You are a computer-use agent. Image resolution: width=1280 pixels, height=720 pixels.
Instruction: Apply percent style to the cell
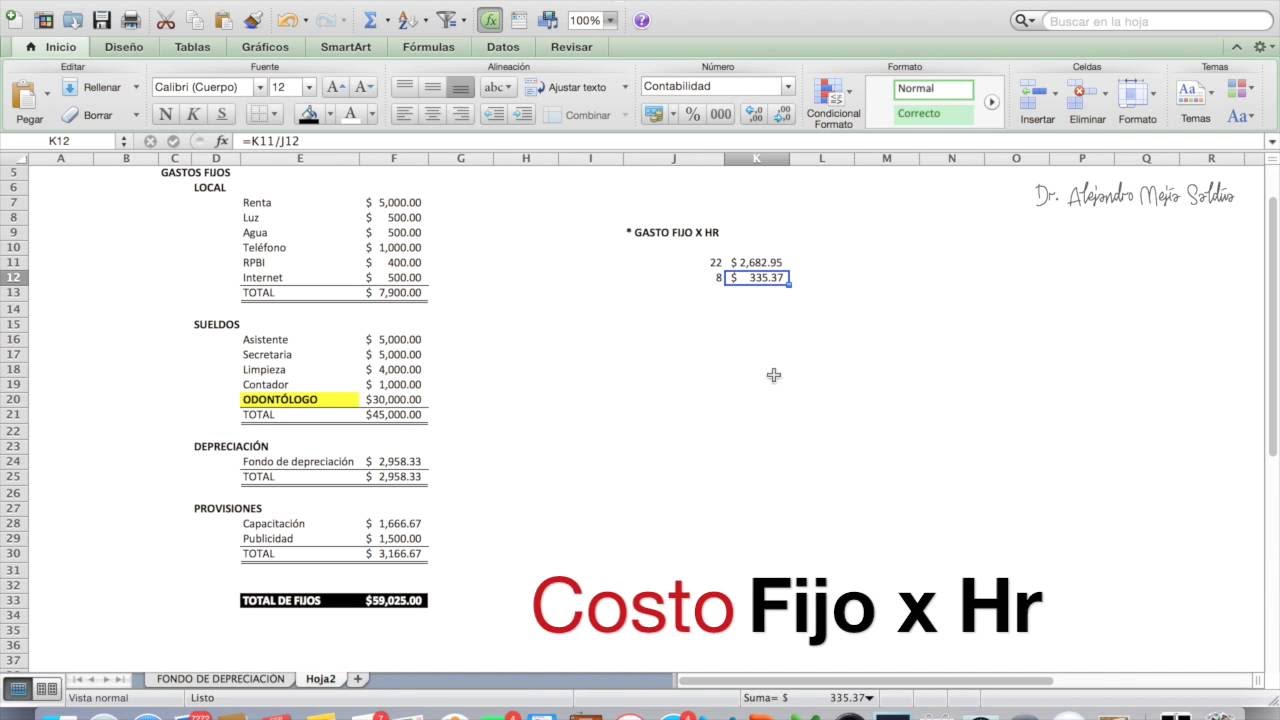[x=692, y=114]
